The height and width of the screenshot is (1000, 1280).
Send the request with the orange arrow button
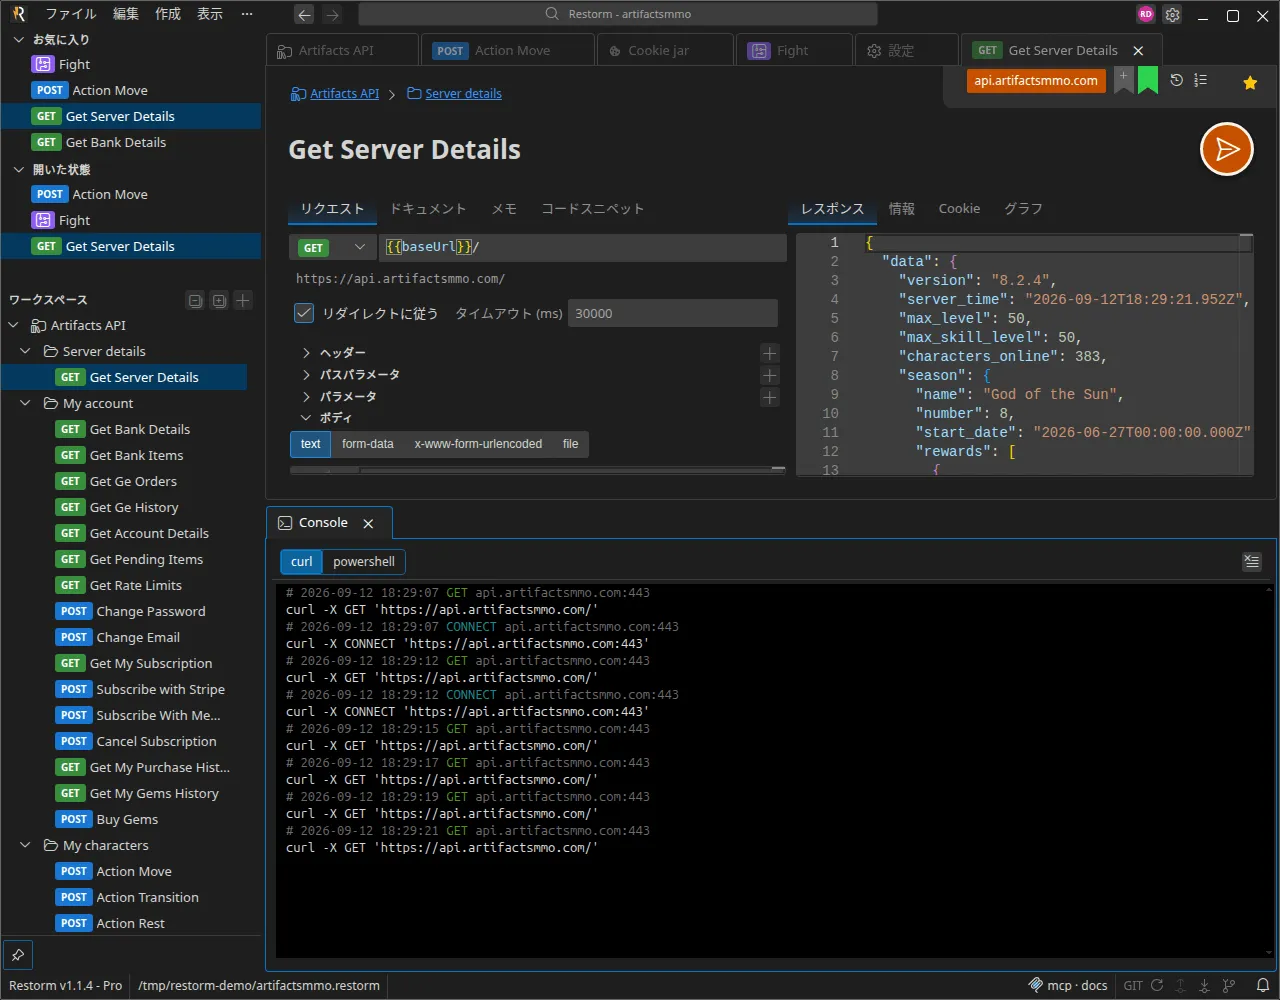click(x=1226, y=149)
